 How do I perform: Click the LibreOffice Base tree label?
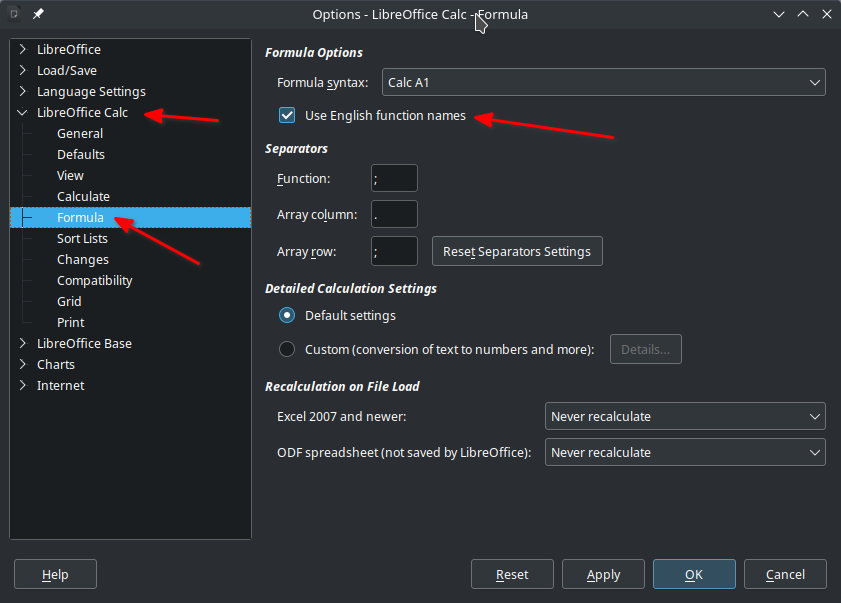coord(84,343)
